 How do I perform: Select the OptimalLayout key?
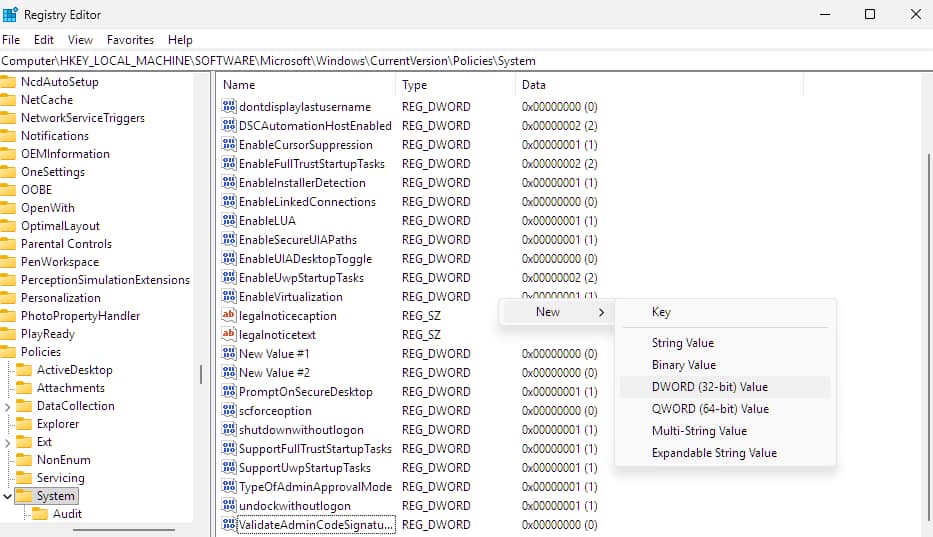click(x=60, y=226)
